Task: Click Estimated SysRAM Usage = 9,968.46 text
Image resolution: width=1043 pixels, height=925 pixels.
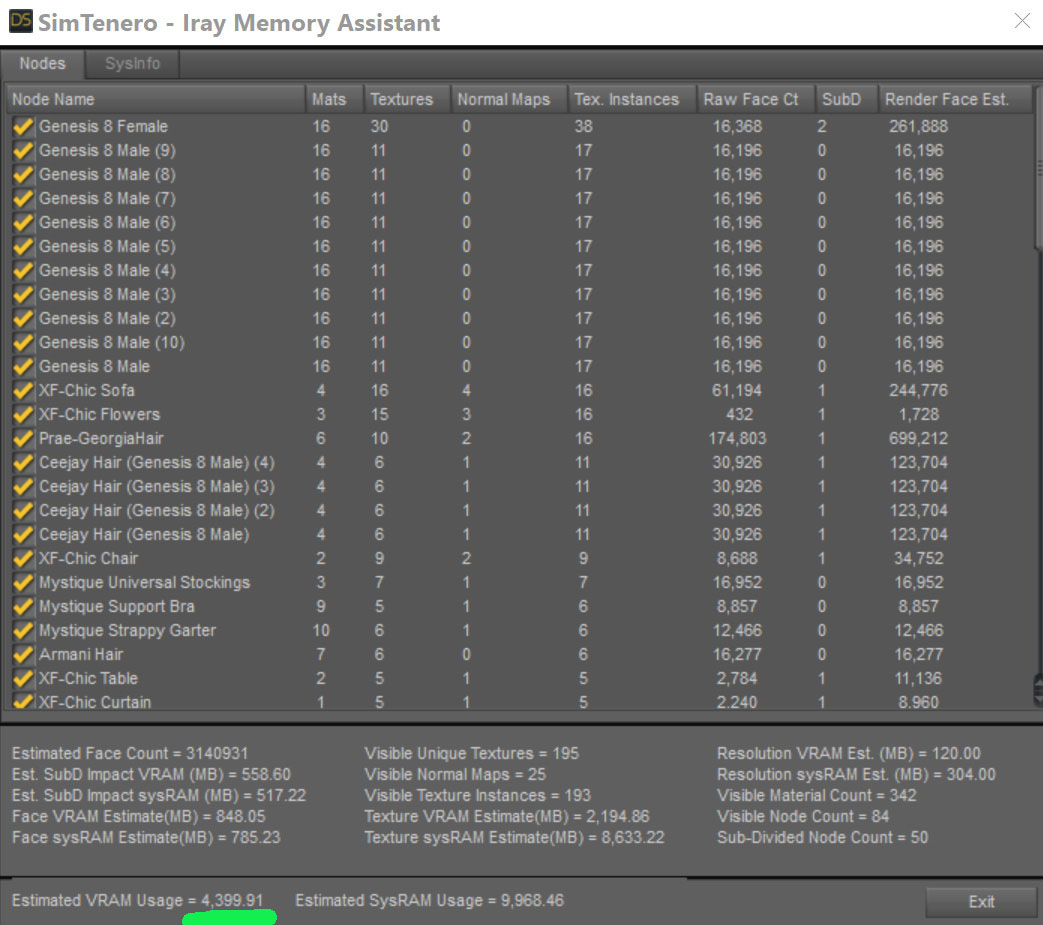Action: 430,900
